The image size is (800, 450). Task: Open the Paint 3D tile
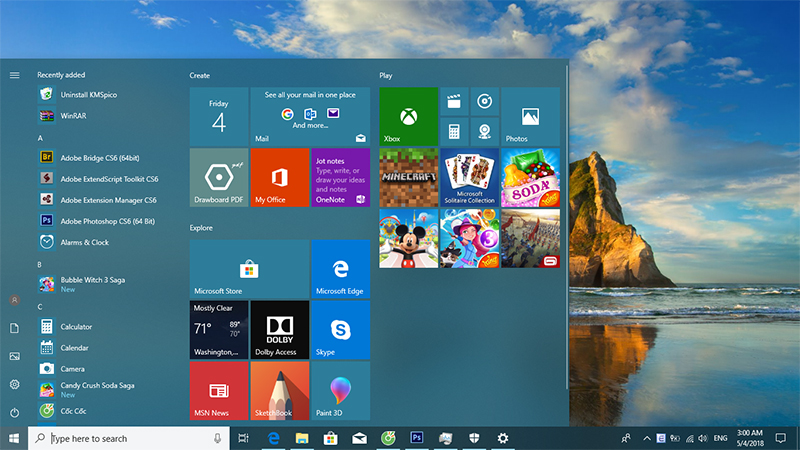click(341, 391)
